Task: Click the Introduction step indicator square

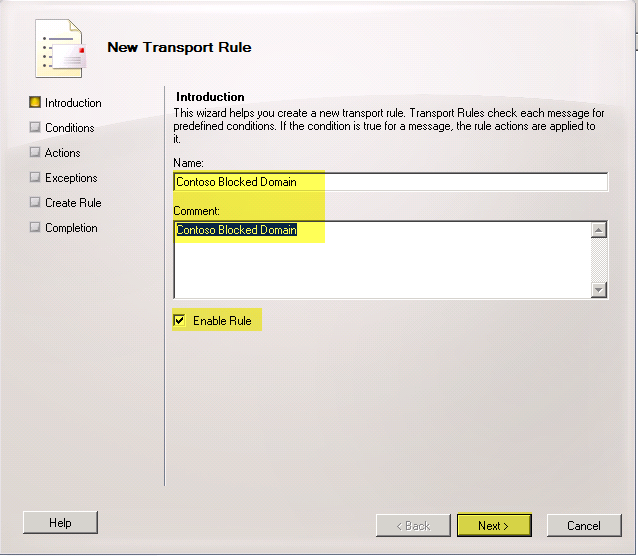Action: point(35,102)
